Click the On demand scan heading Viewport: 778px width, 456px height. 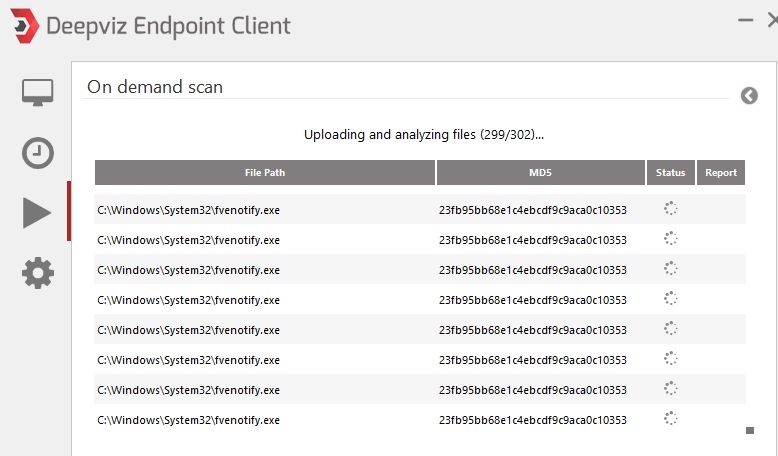(155, 87)
